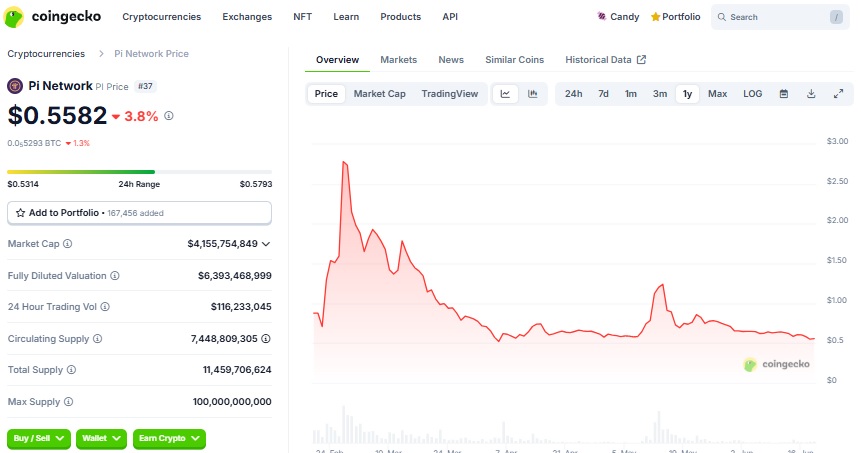Switch to News tab
The height and width of the screenshot is (453, 861).
(451, 60)
